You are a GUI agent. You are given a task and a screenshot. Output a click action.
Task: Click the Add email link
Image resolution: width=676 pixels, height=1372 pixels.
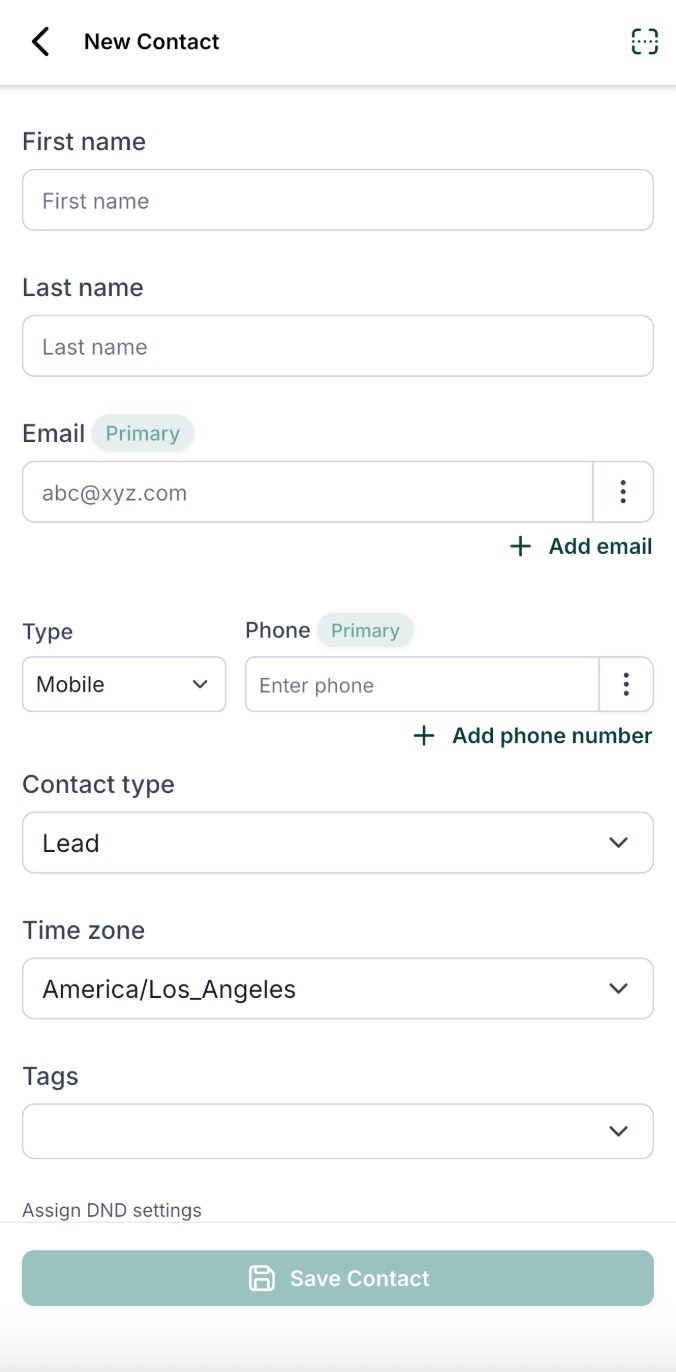(x=600, y=546)
